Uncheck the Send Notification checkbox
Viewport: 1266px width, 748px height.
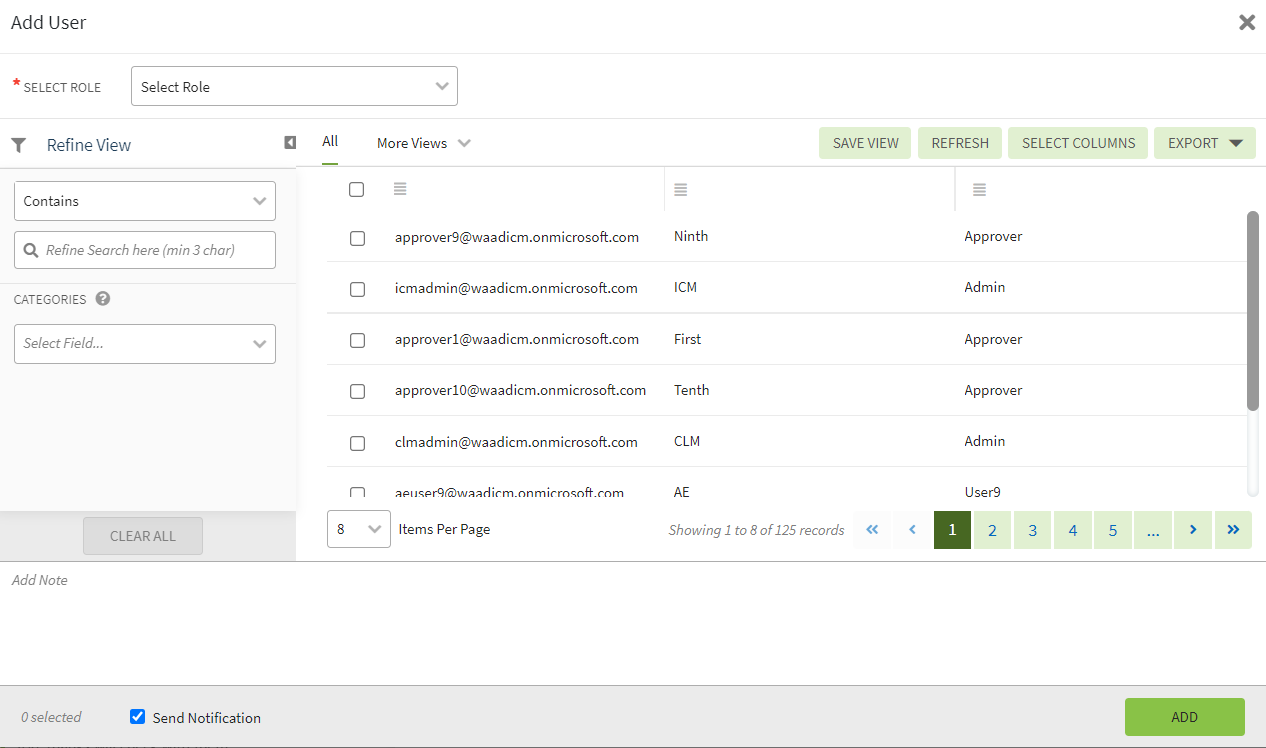[138, 717]
